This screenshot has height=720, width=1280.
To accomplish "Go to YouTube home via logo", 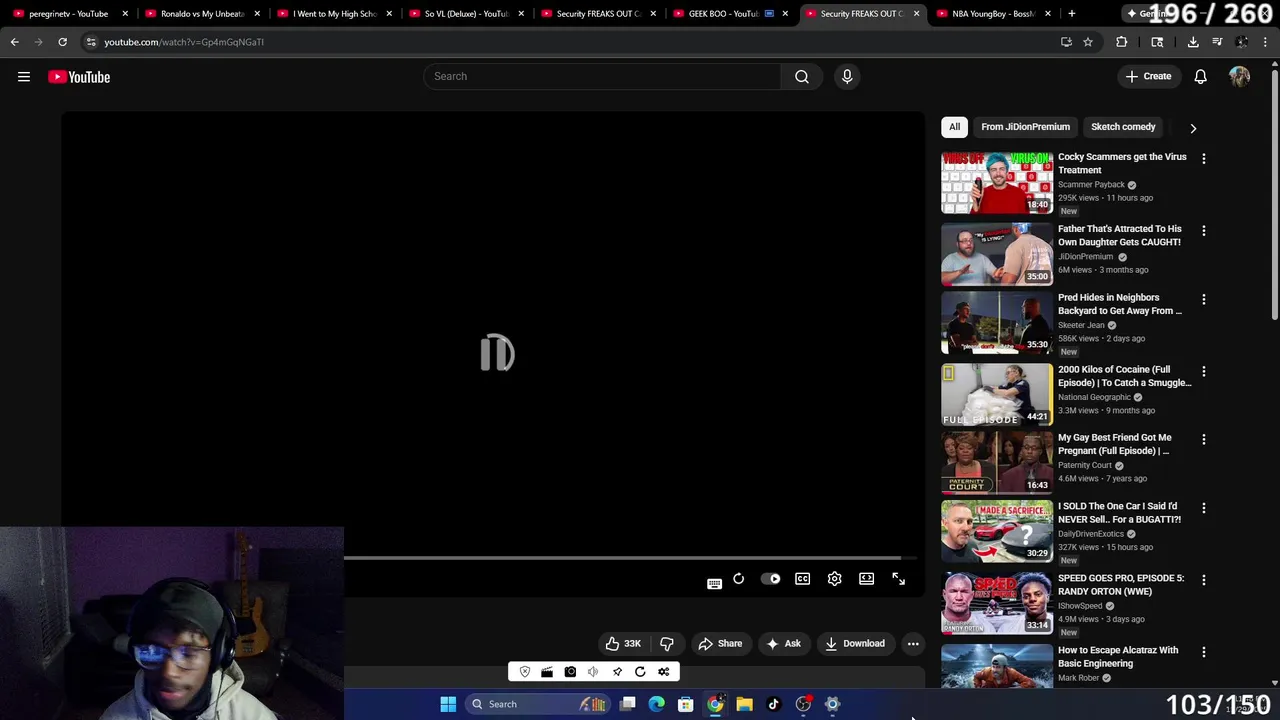I will pos(79,77).
